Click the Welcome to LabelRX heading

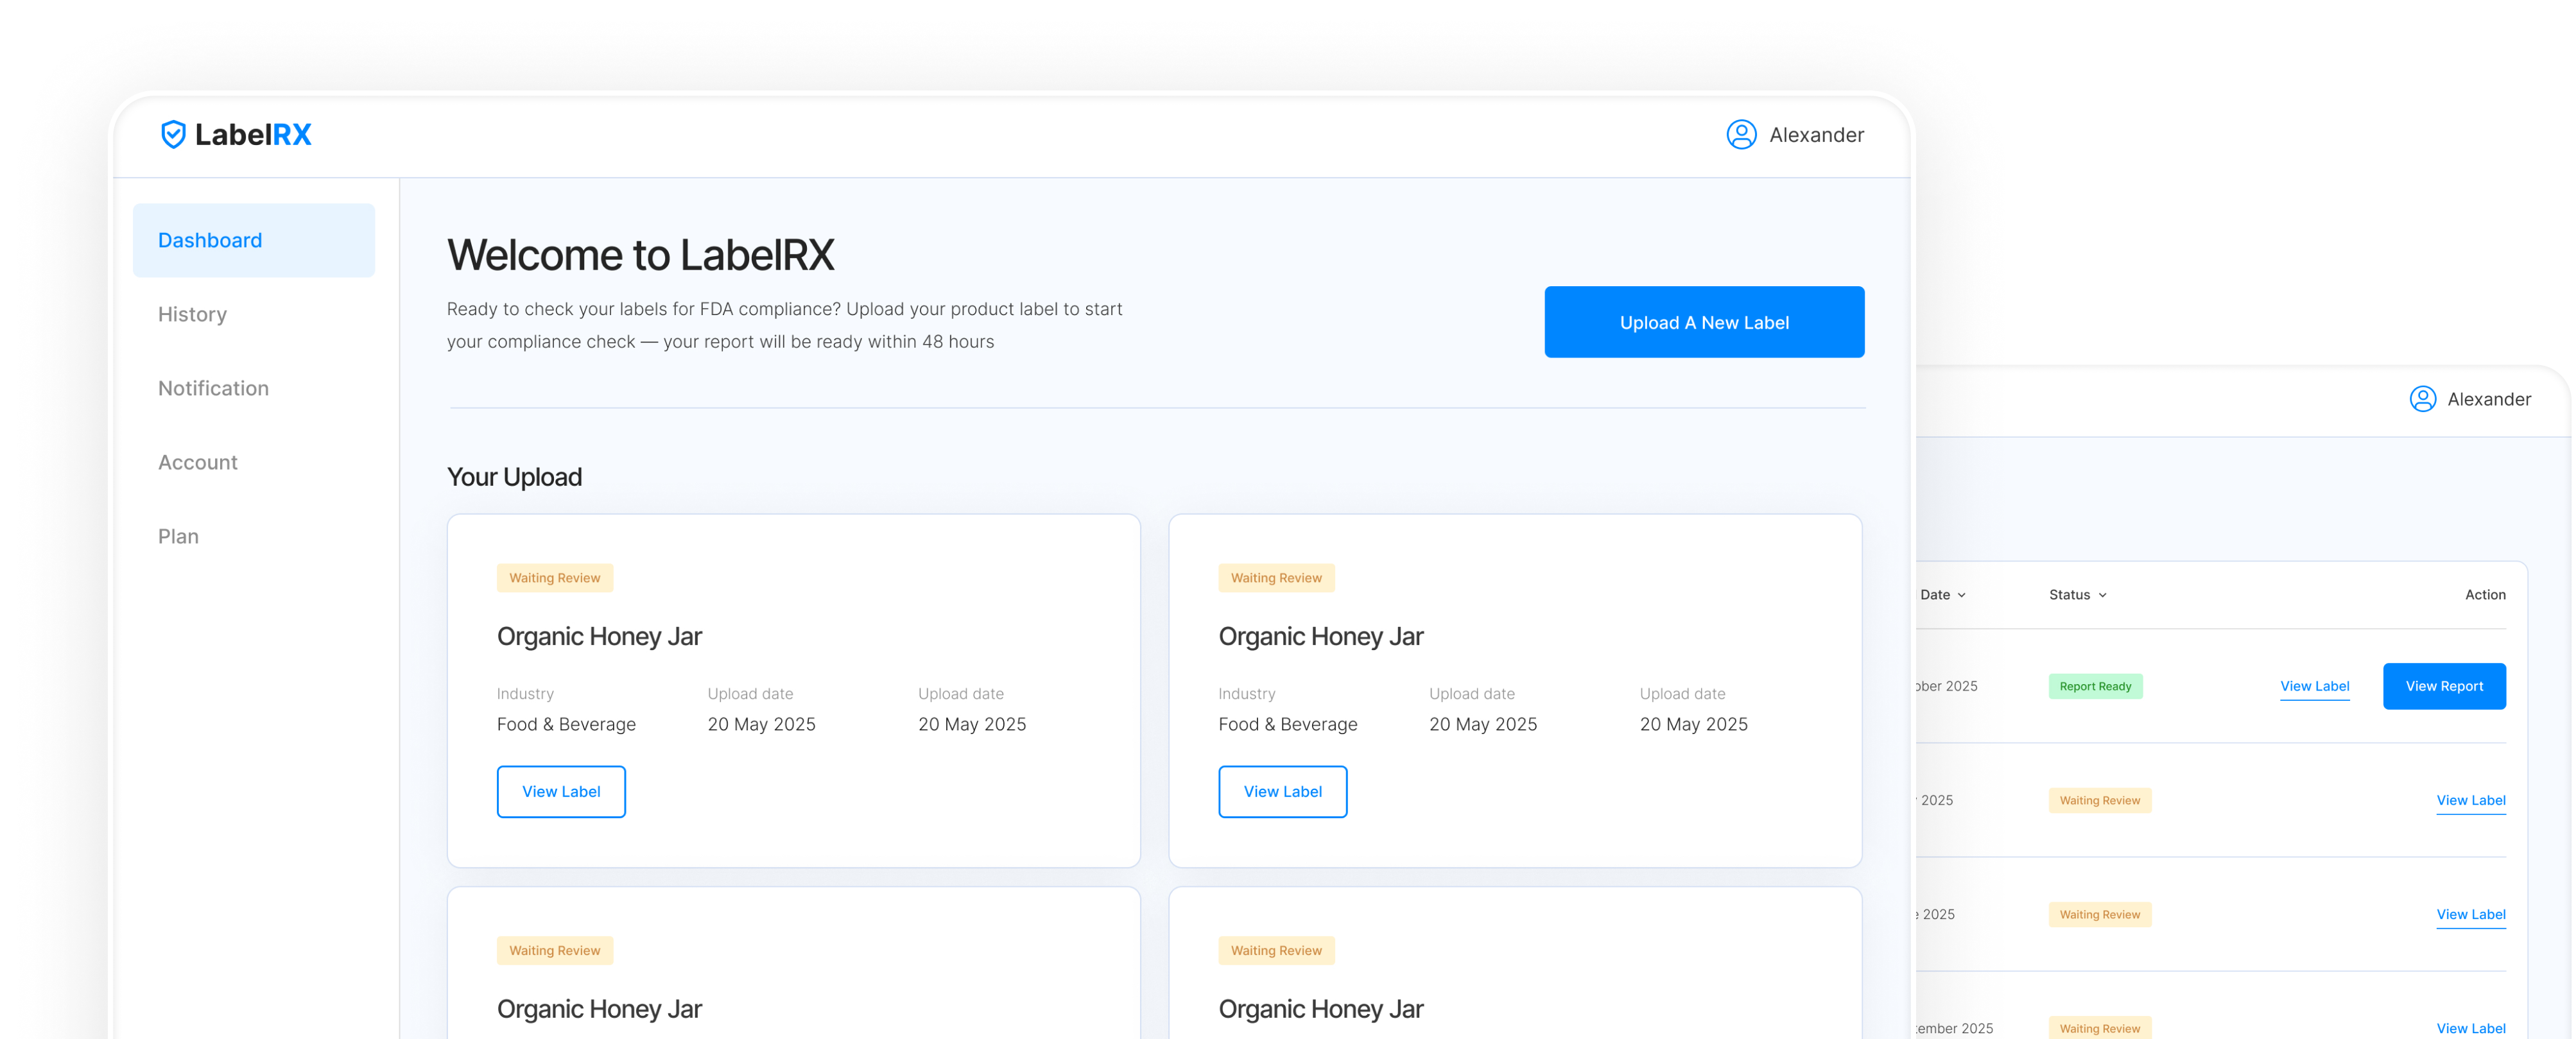pos(640,254)
